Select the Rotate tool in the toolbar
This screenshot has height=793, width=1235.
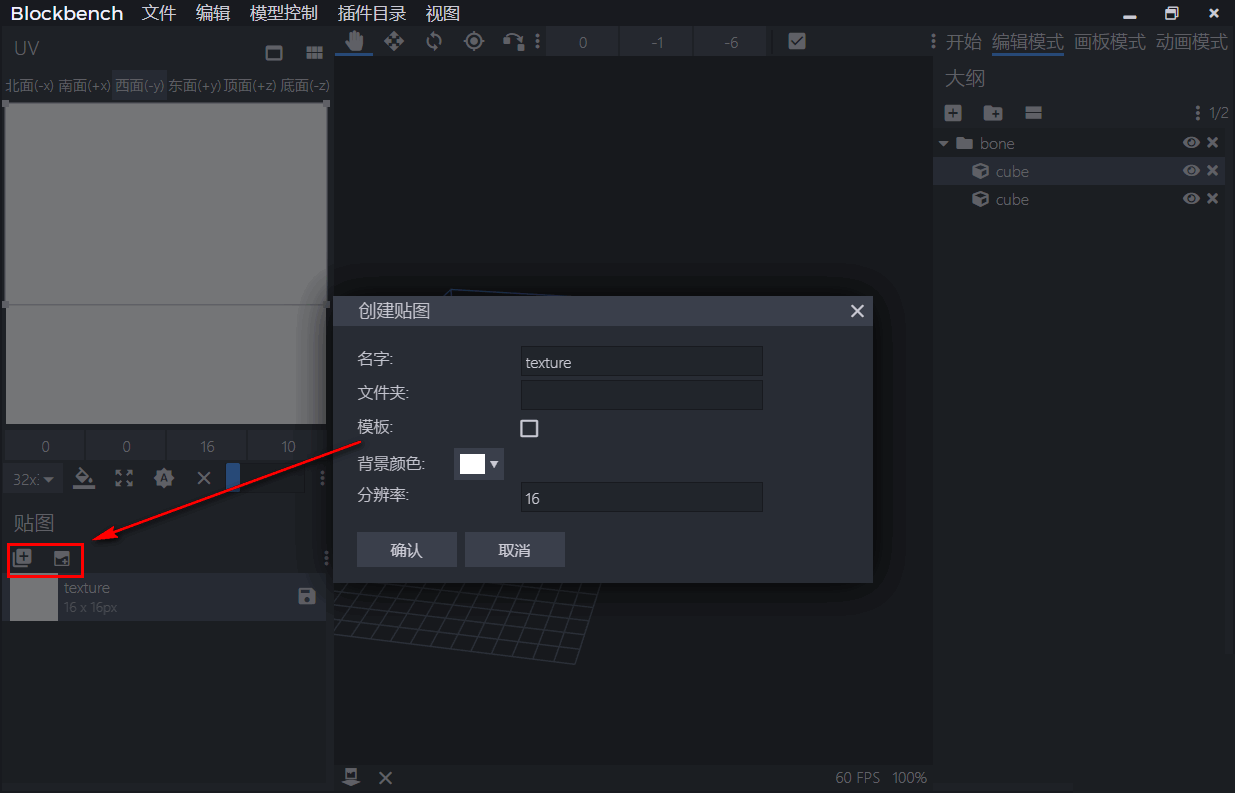pos(434,41)
